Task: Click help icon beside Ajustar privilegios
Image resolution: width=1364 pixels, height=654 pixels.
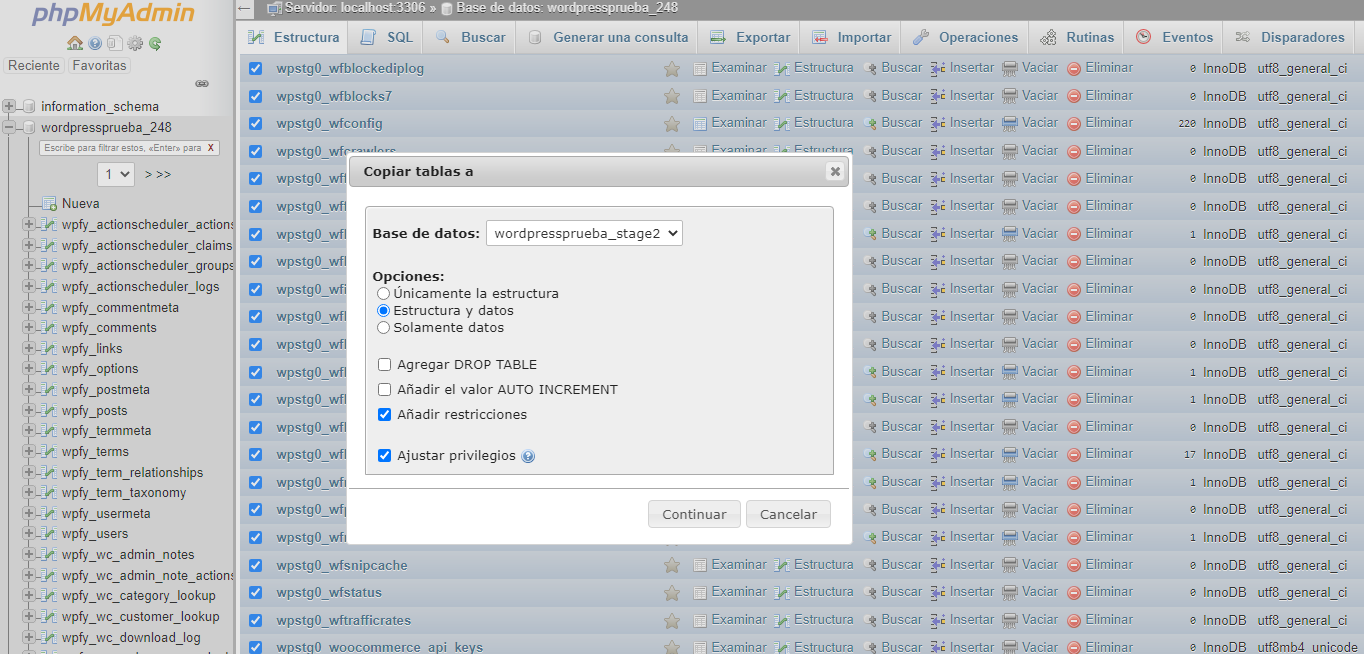Action: pos(528,456)
